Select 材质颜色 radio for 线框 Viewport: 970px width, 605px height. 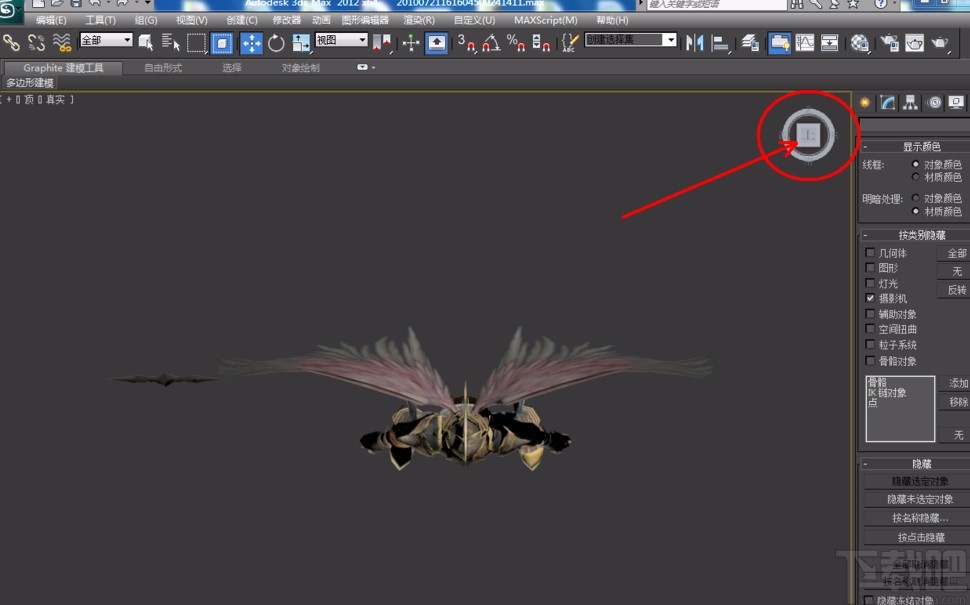(915, 177)
